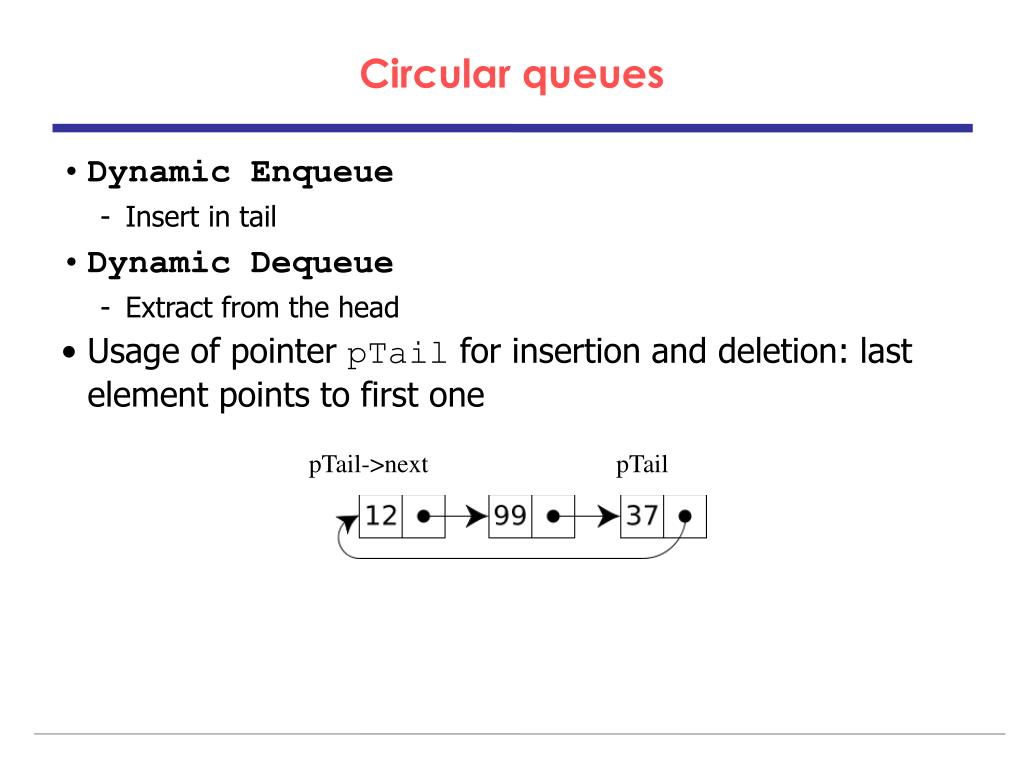Click the curved return arrowhead at node 12
This screenshot has width=1024, height=768.
point(348,522)
